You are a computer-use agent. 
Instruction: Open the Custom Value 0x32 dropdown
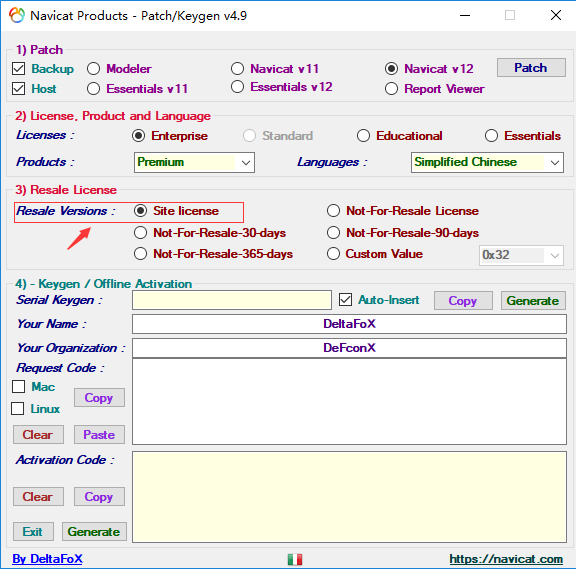[521, 255]
